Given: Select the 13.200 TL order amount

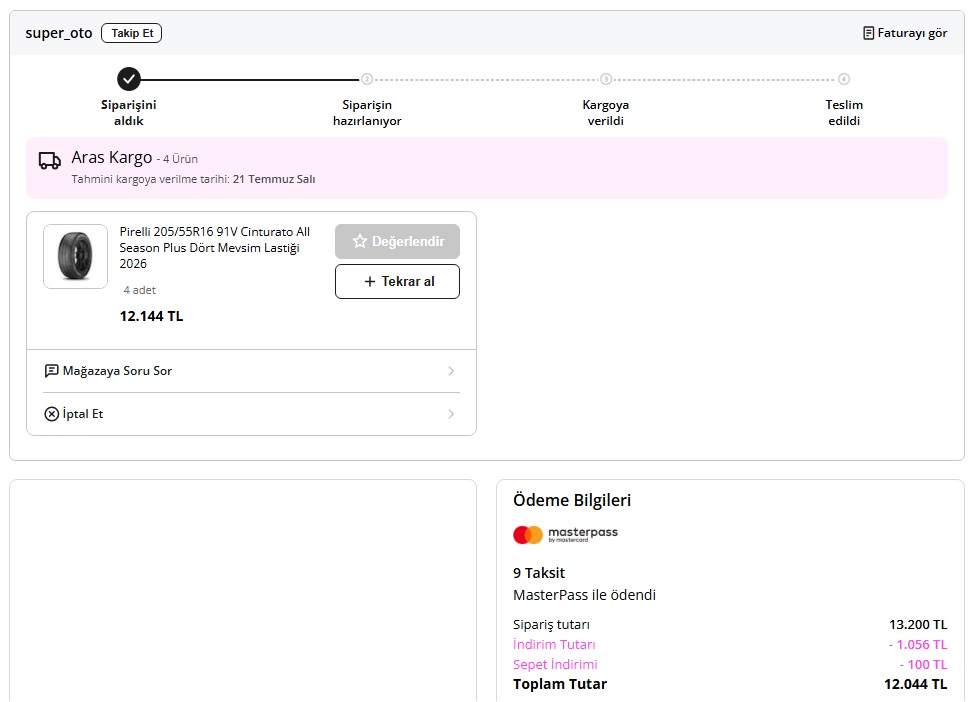Looking at the screenshot, I should (x=918, y=624).
